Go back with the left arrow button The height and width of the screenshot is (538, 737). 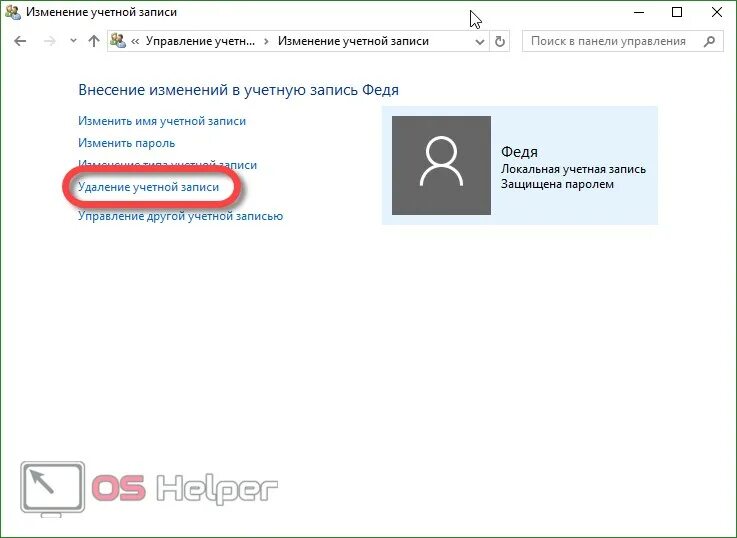click(20, 41)
